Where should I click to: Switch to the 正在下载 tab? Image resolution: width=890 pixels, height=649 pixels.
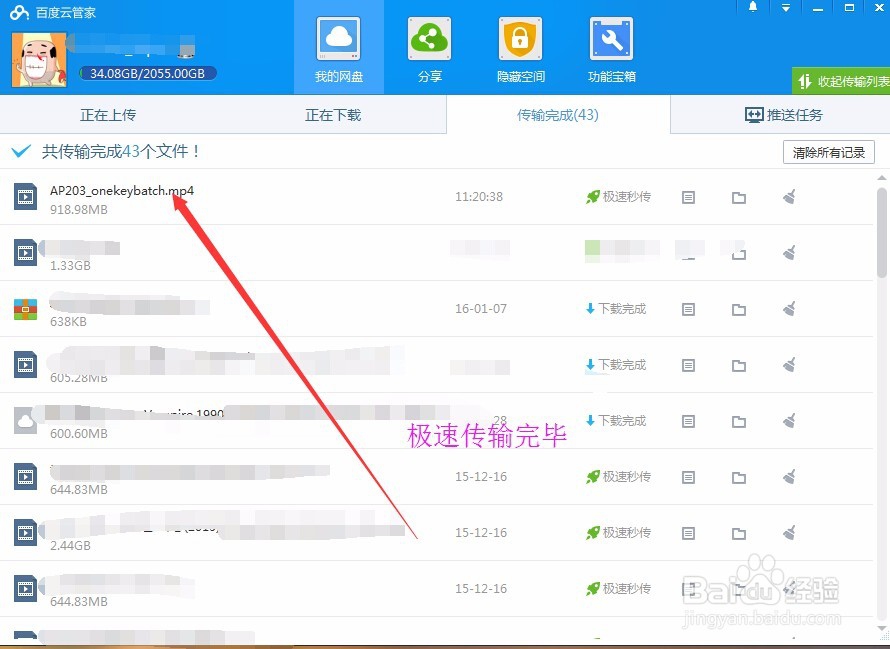pyautogui.click(x=333, y=115)
